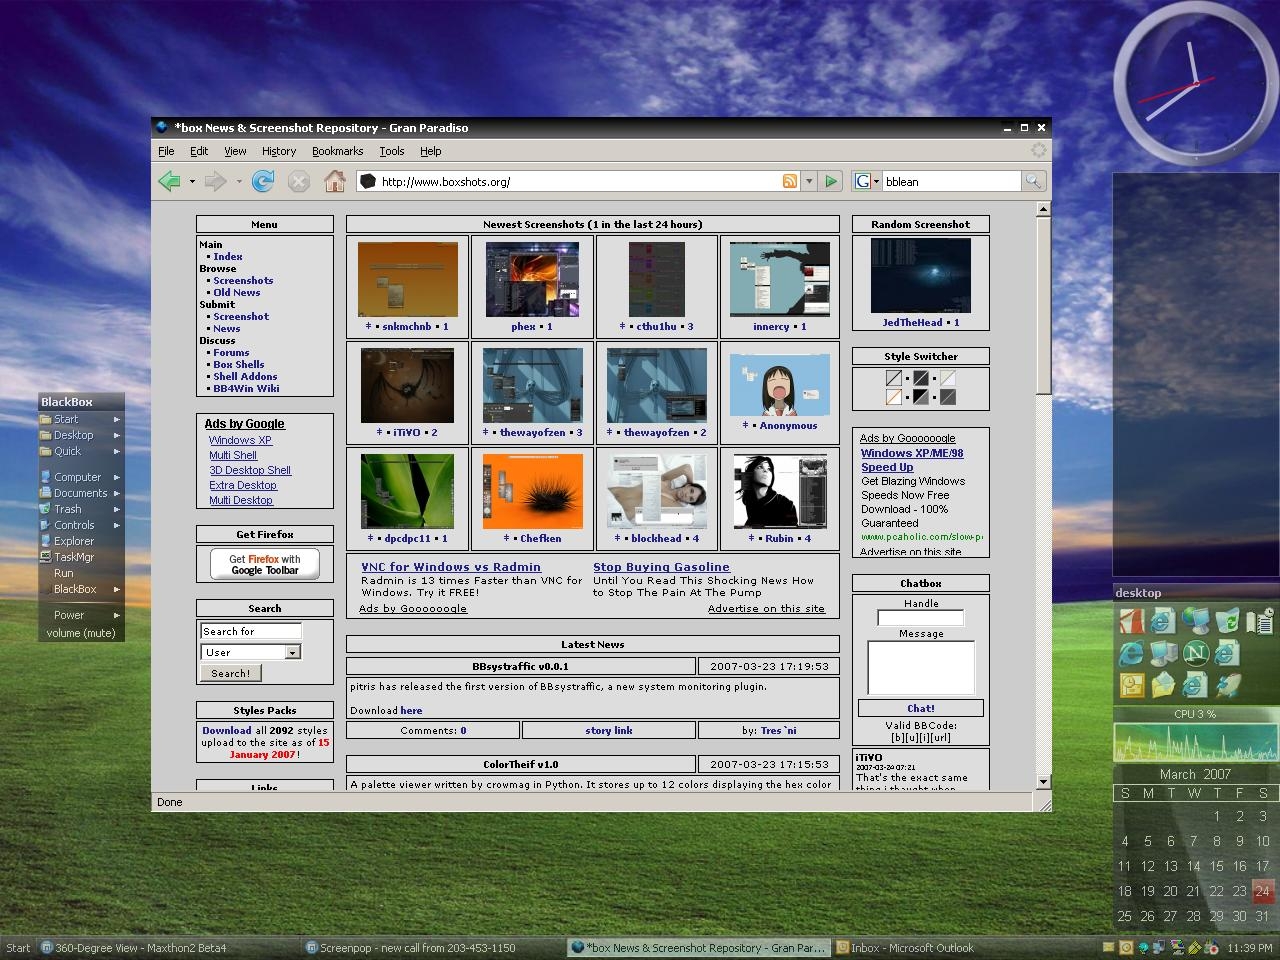Launch Netscape from the desktop panel

[x=1195, y=653]
